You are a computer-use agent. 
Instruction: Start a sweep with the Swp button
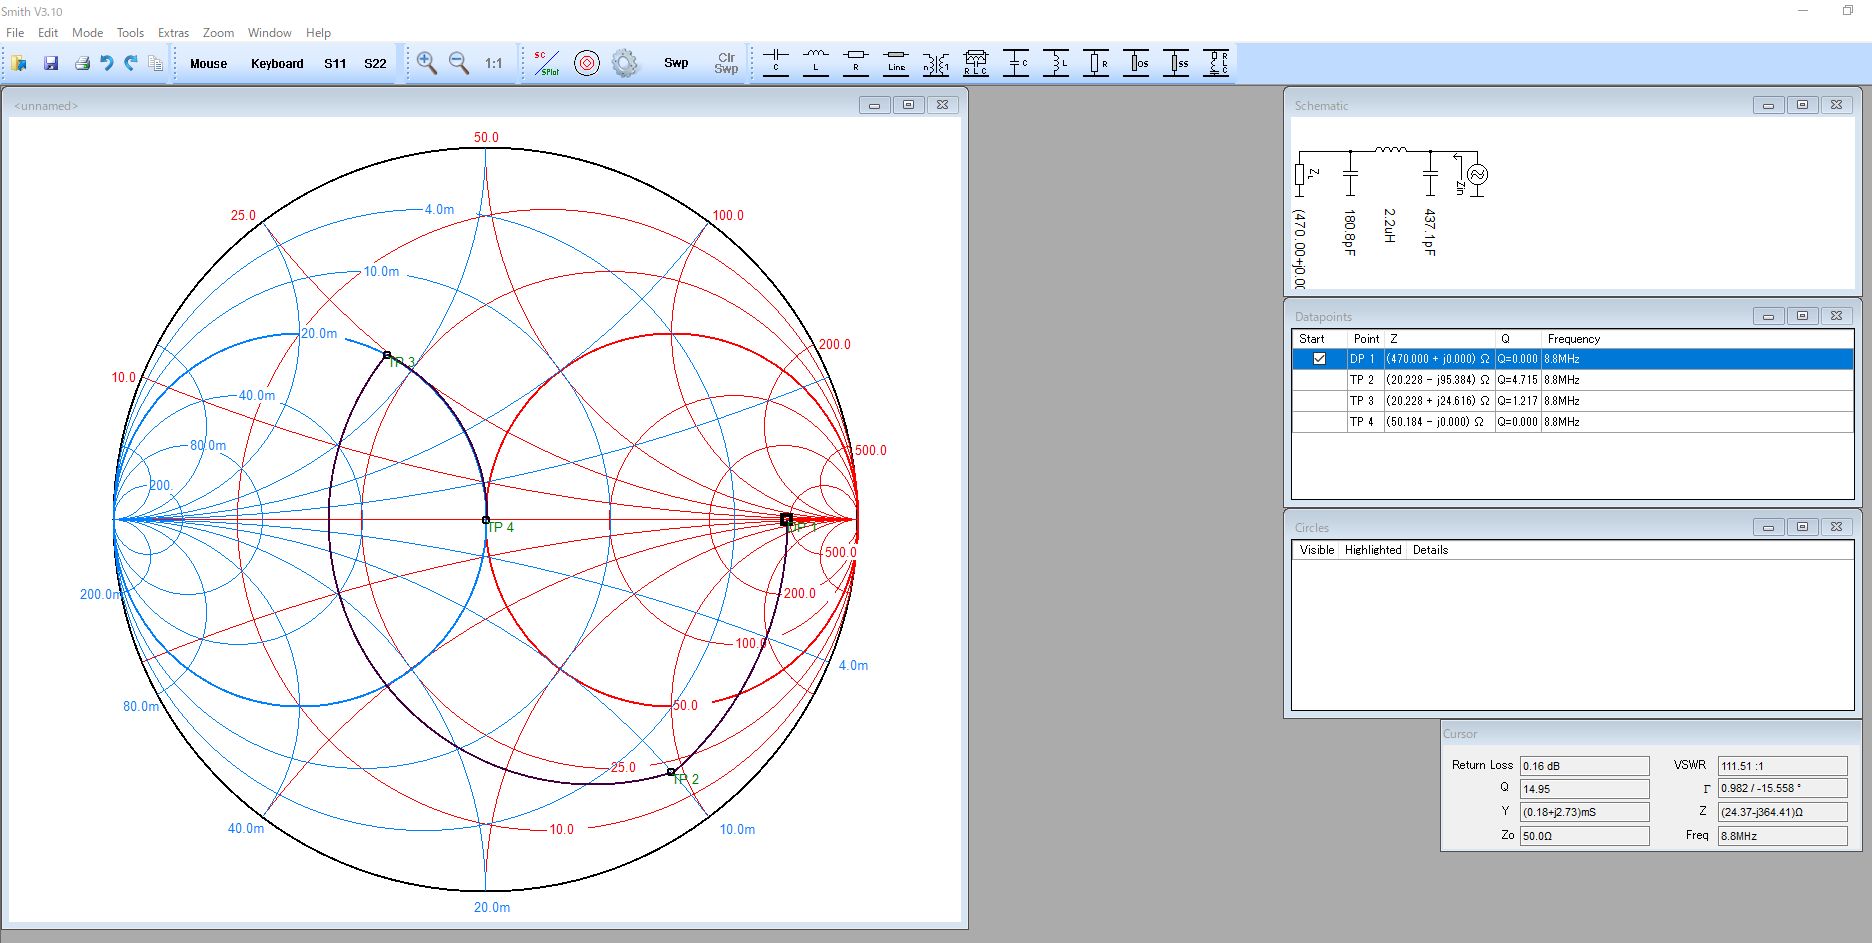point(676,63)
